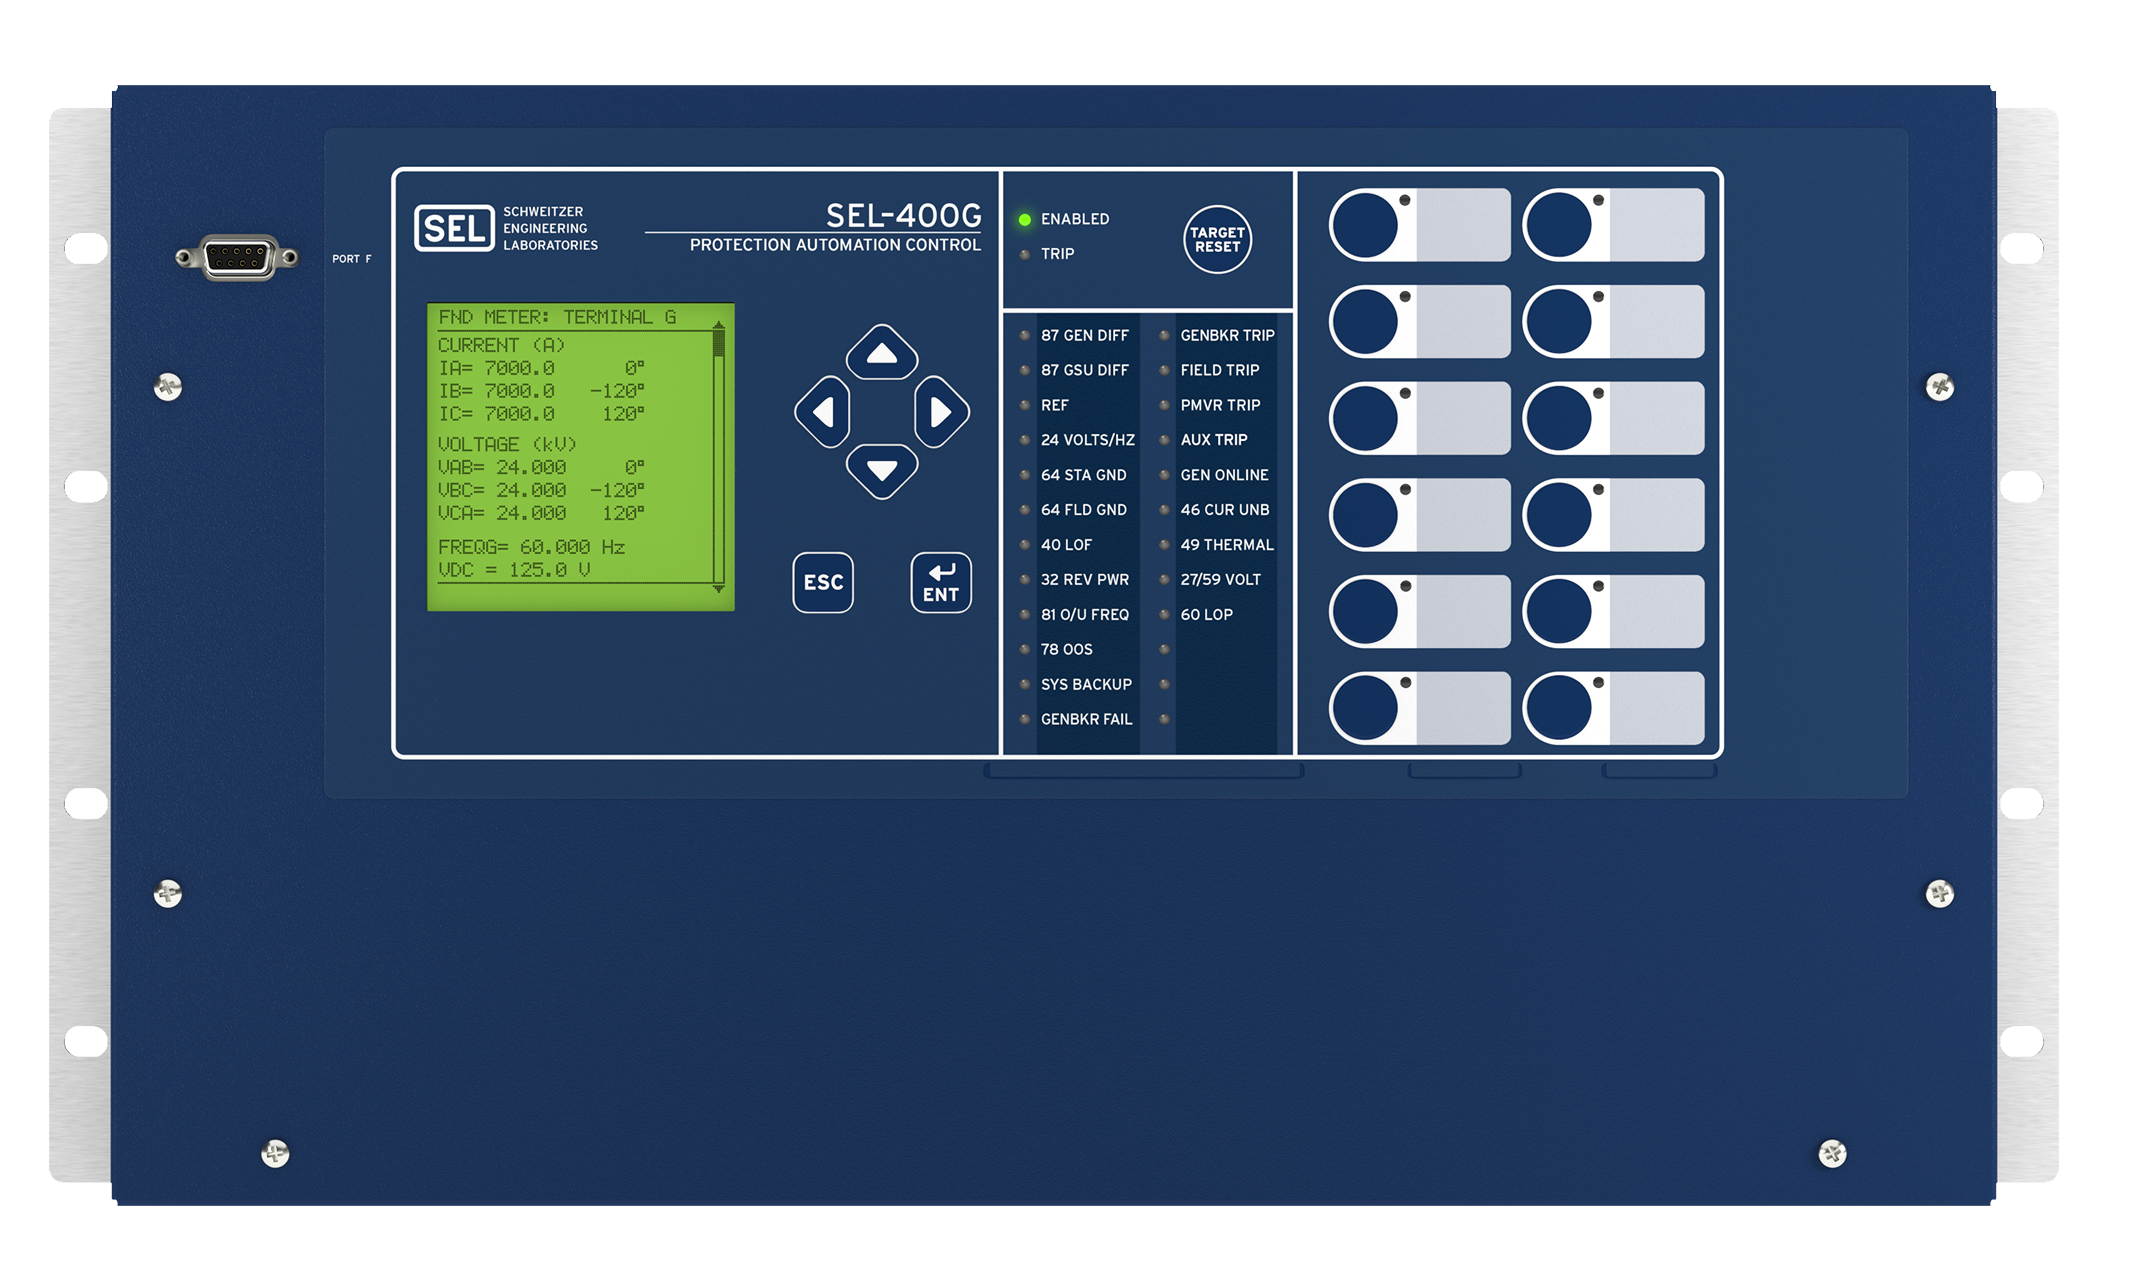Screen dimensions: 2130x1271
Task: Click the 87 GSU DIFF target LED
Action: pyautogui.click(x=1025, y=370)
